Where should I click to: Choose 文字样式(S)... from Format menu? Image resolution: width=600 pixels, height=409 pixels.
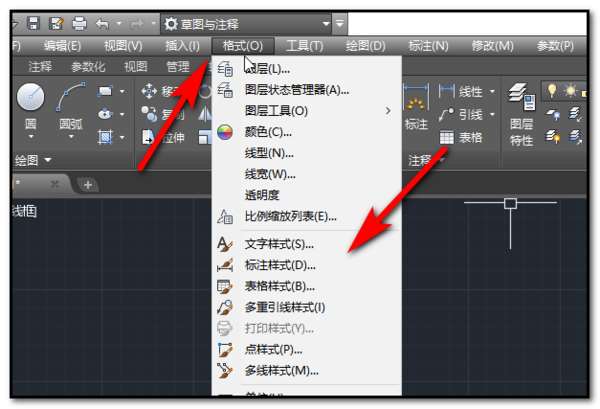[279, 244]
